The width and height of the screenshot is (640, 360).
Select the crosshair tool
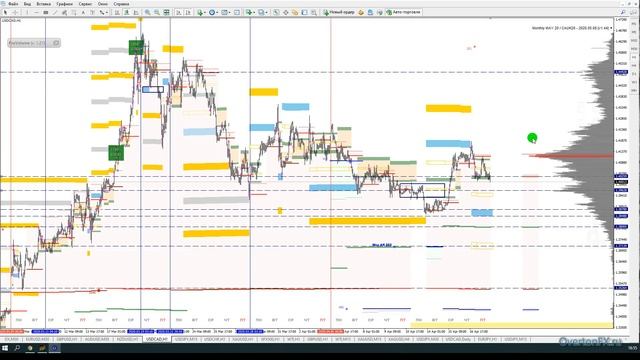(x=15, y=12)
